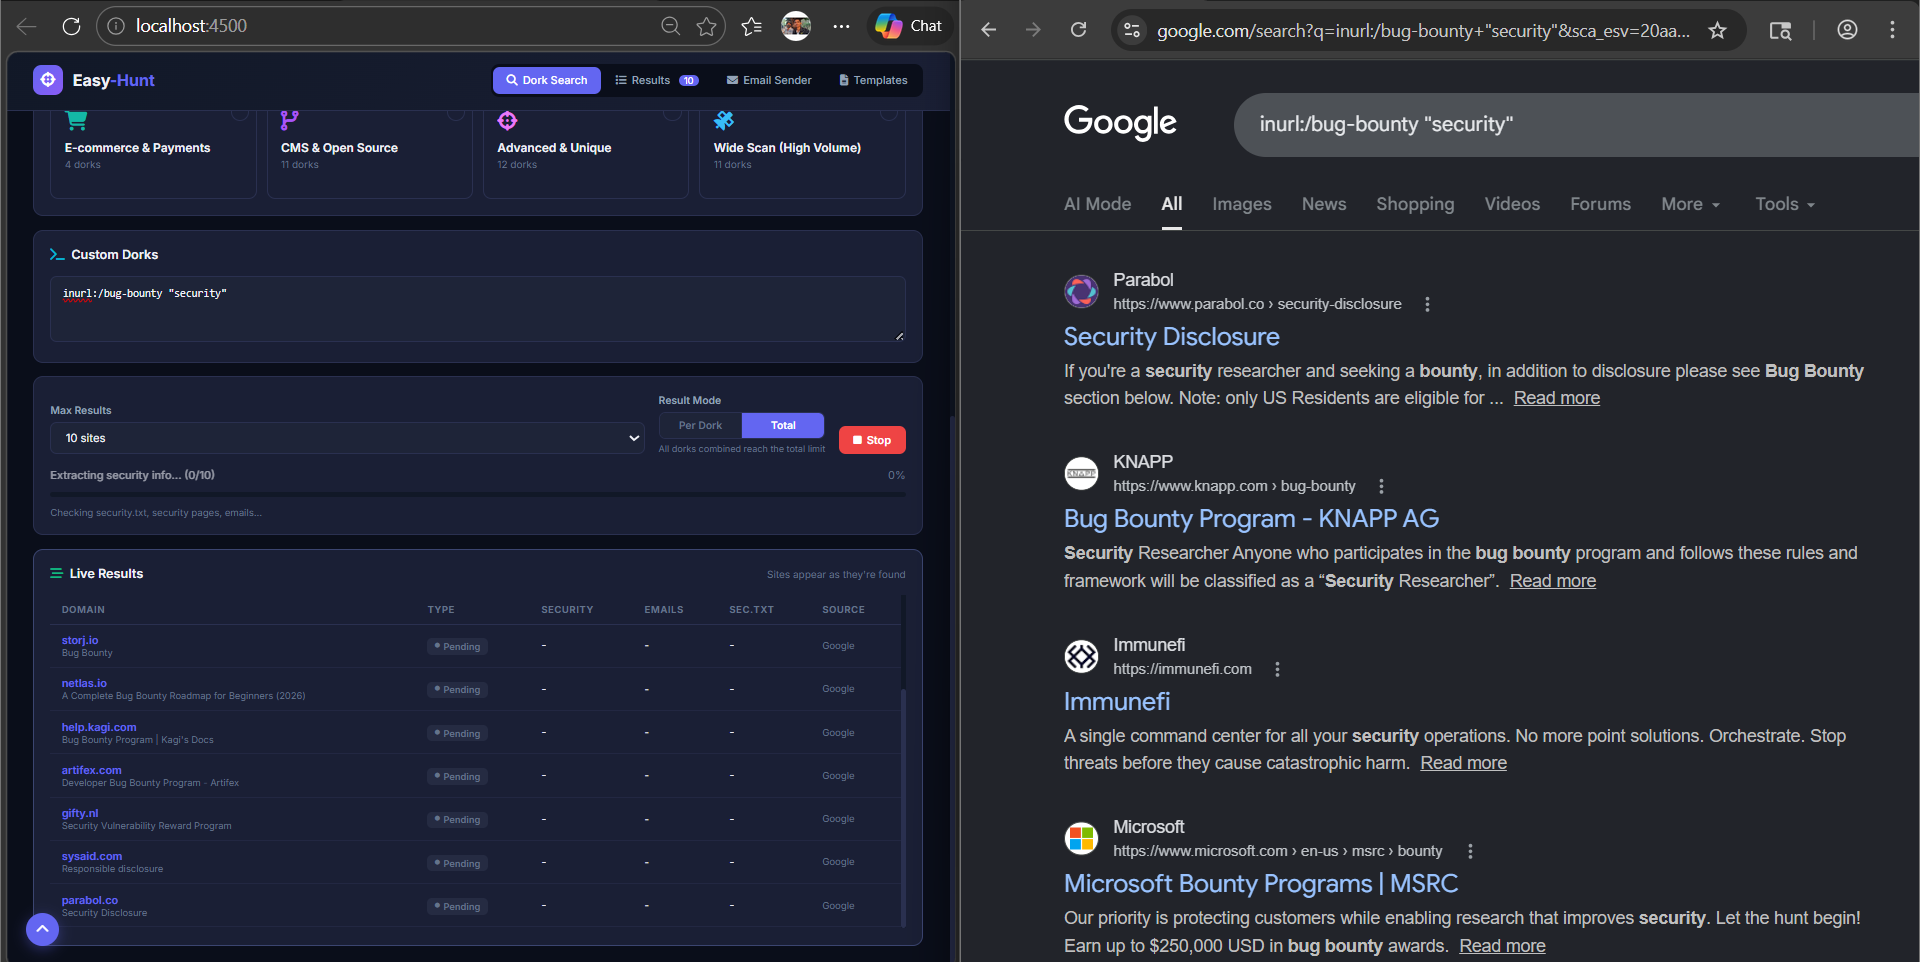Open the Copilot Chat sidebar
Screen dimensions: 1920x962
click(908, 26)
